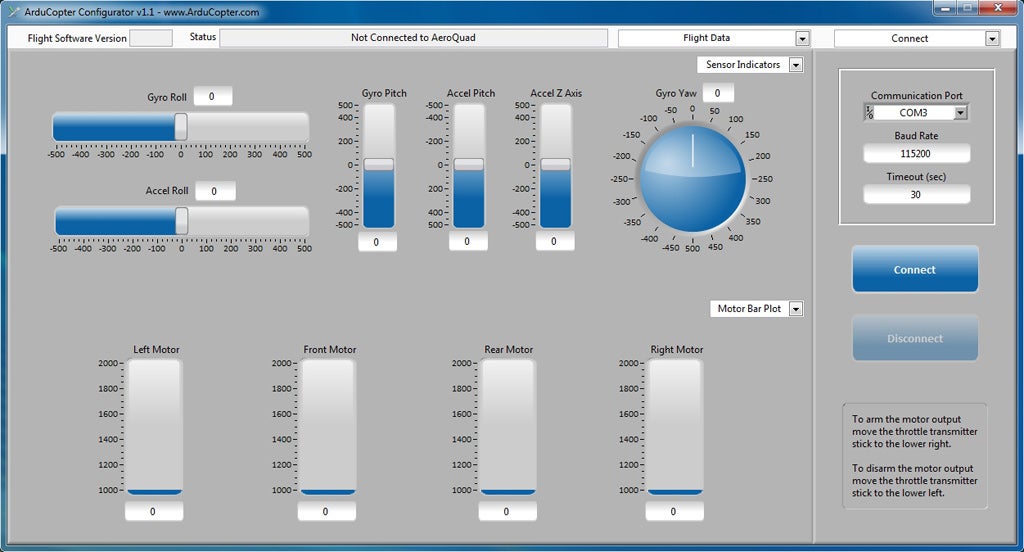Screen dimensions: 1024x552
Task: Click the Baud Rate field
Action: [x=916, y=154]
